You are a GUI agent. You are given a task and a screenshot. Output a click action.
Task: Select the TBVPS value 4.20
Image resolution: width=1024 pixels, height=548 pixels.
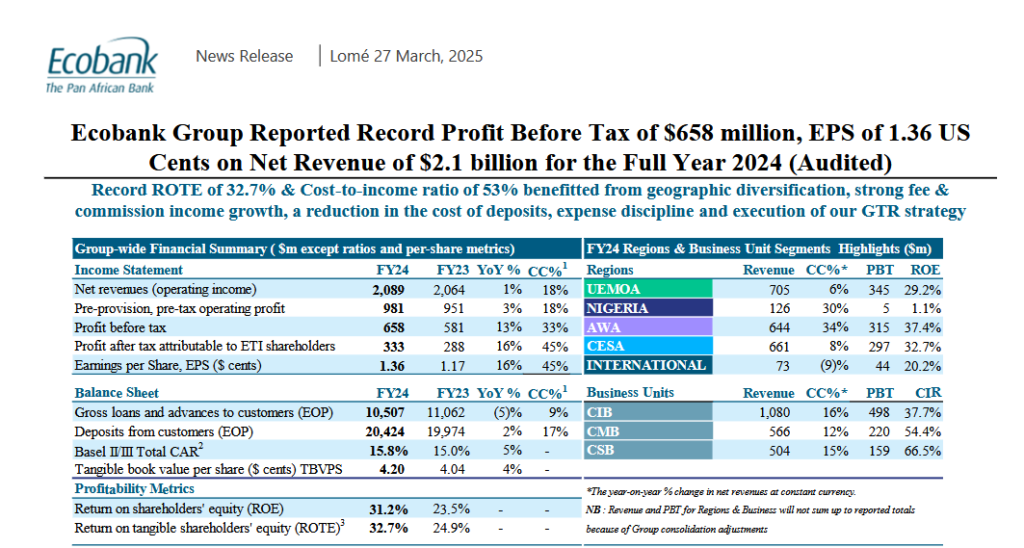click(x=392, y=469)
